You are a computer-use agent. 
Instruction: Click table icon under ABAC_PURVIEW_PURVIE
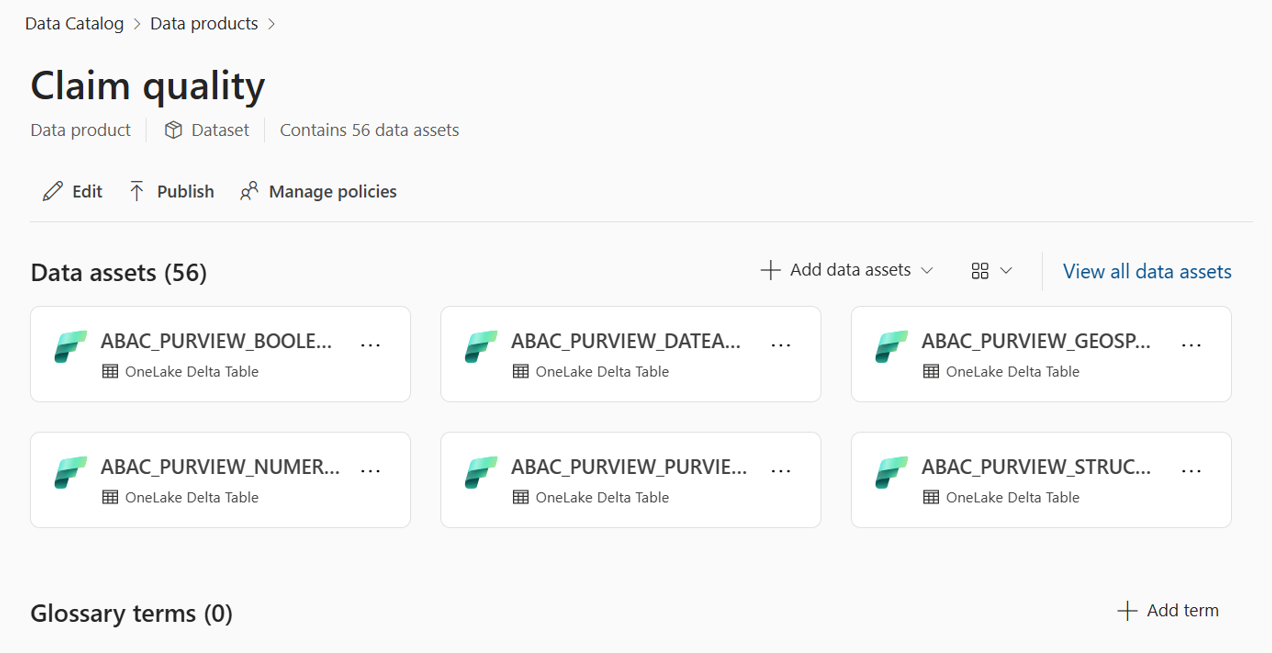[x=521, y=498]
